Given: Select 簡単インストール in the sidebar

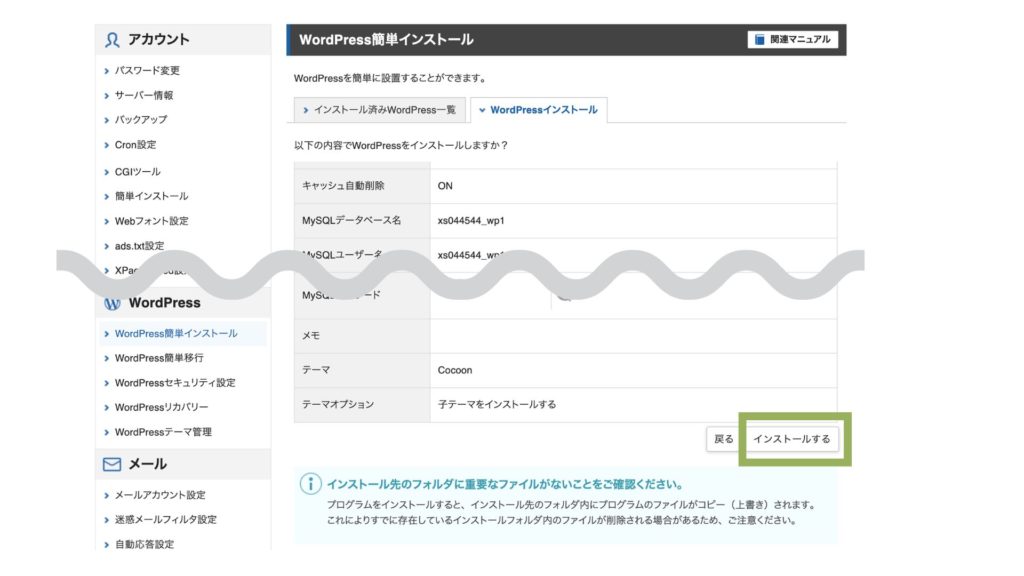Looking at the screenshot, I should 151,196.
